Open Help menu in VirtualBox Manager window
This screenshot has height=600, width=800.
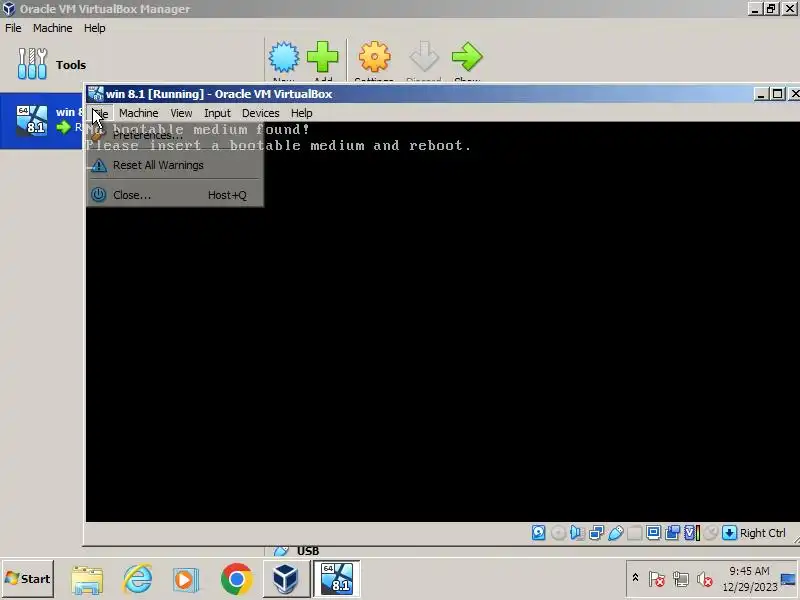(x=94, y=28)
